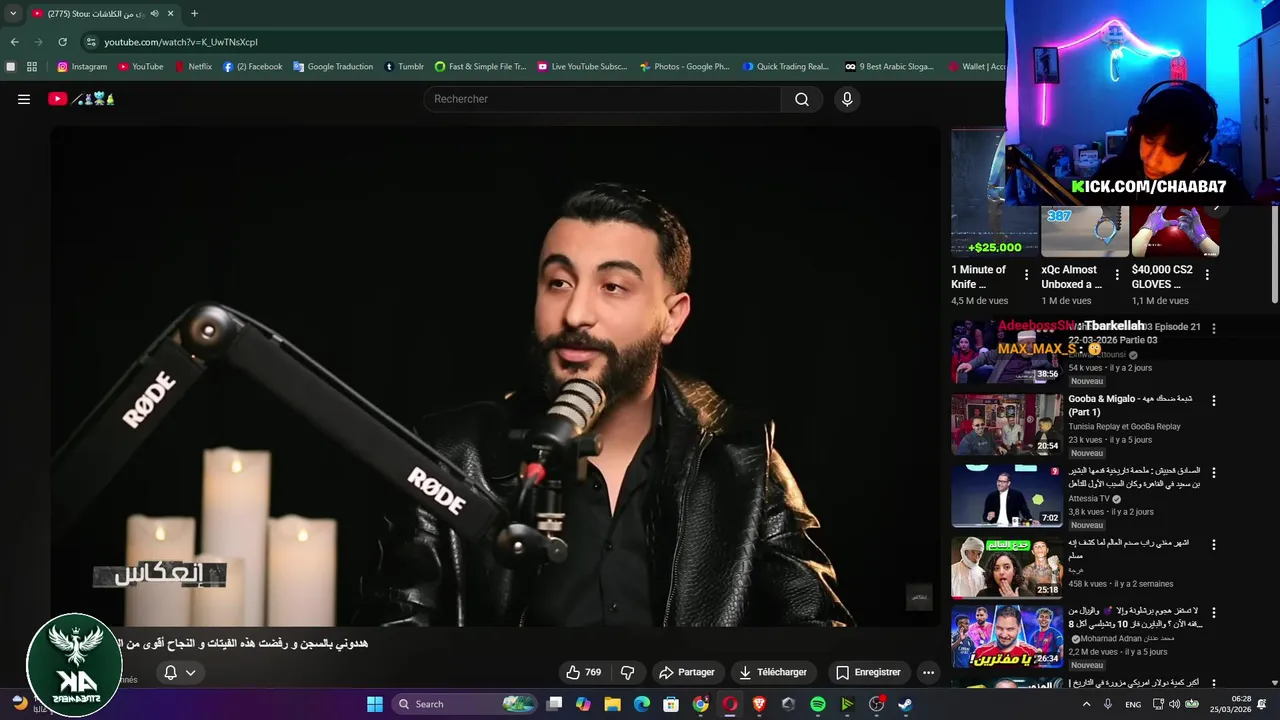Open the Windows Start menu

(374, 704)
